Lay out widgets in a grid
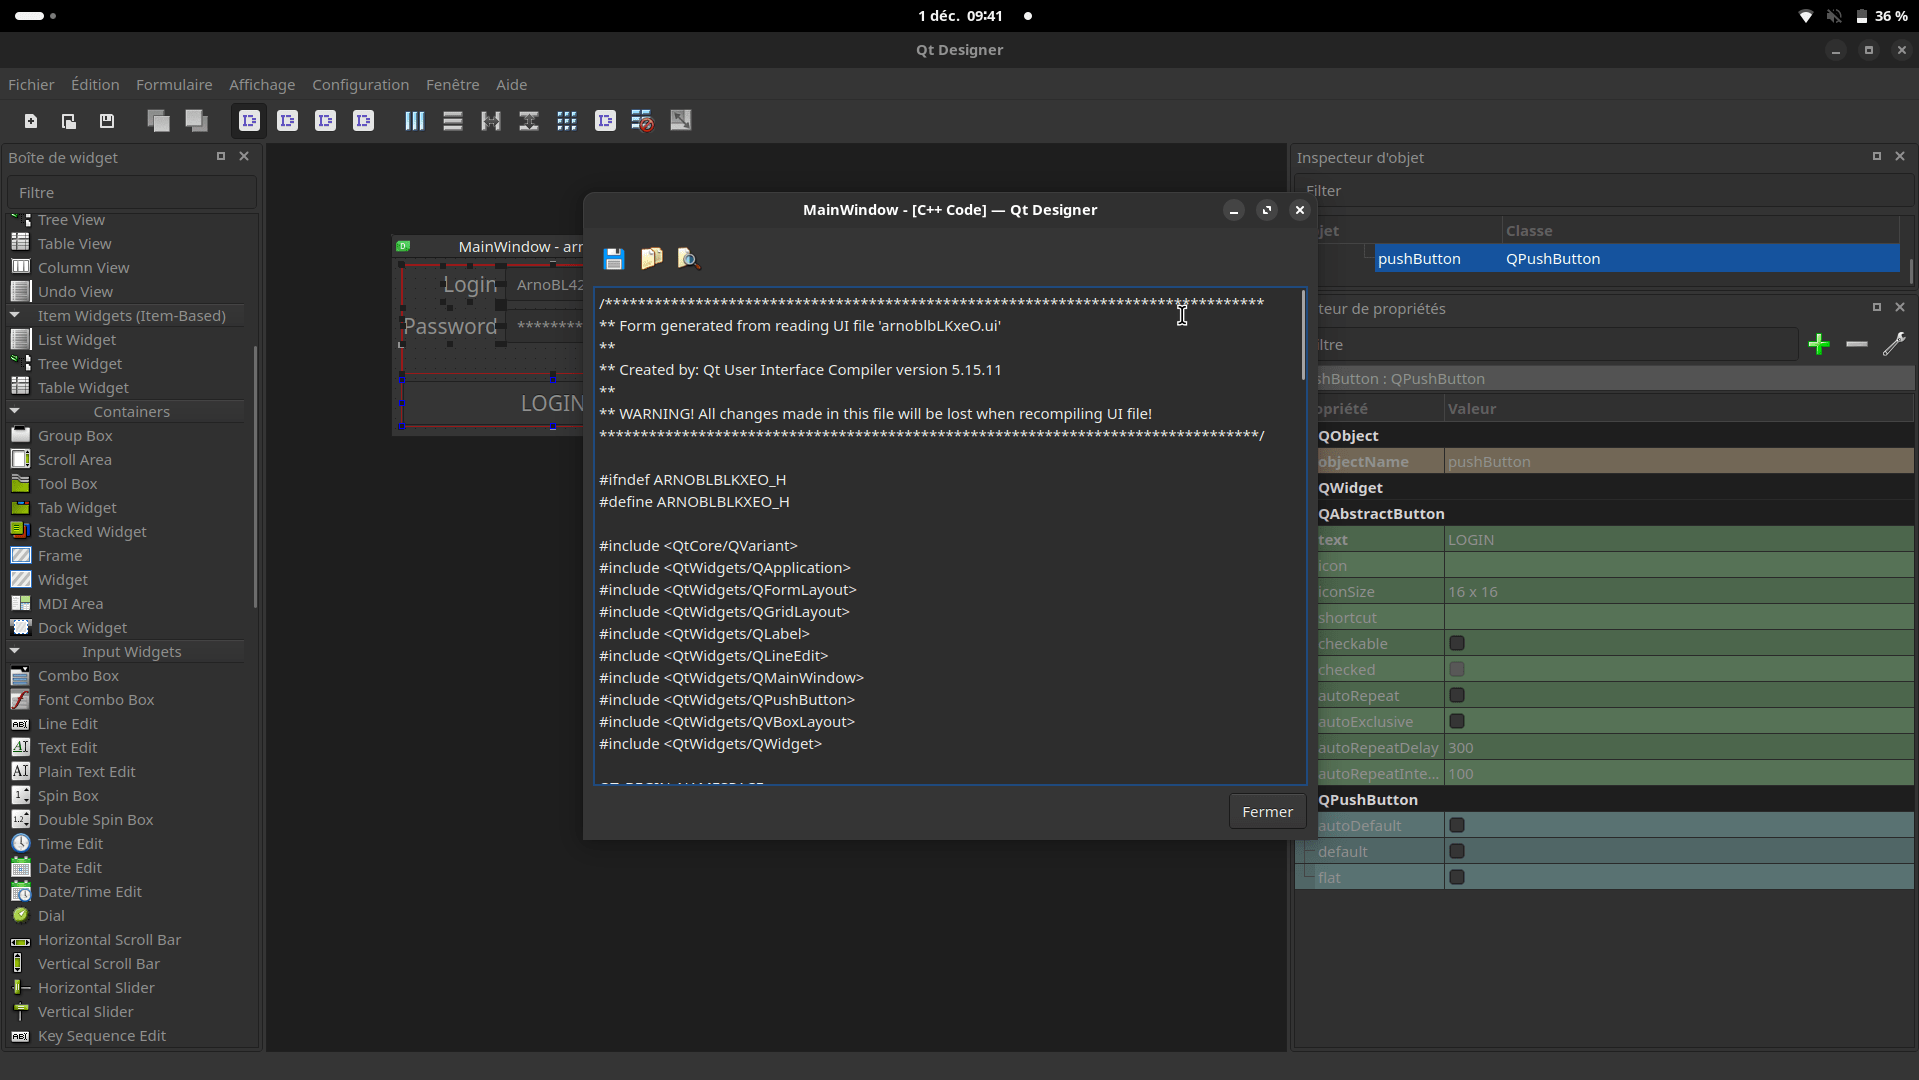 click(567, 121)
